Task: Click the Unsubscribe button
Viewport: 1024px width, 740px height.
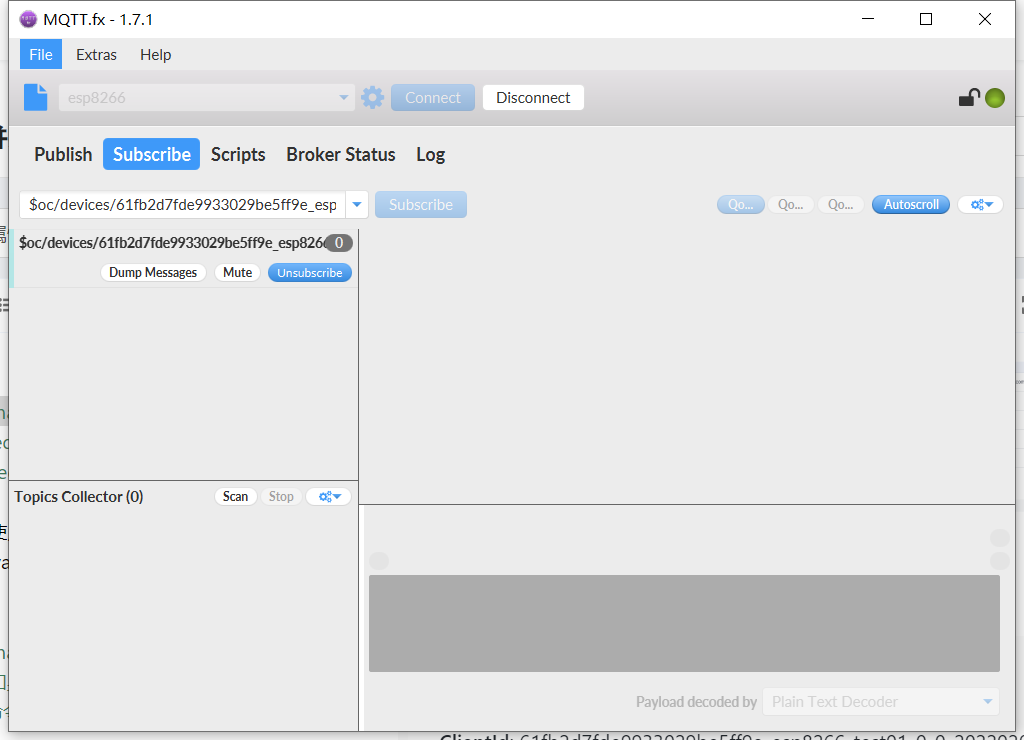Action: 310,272
